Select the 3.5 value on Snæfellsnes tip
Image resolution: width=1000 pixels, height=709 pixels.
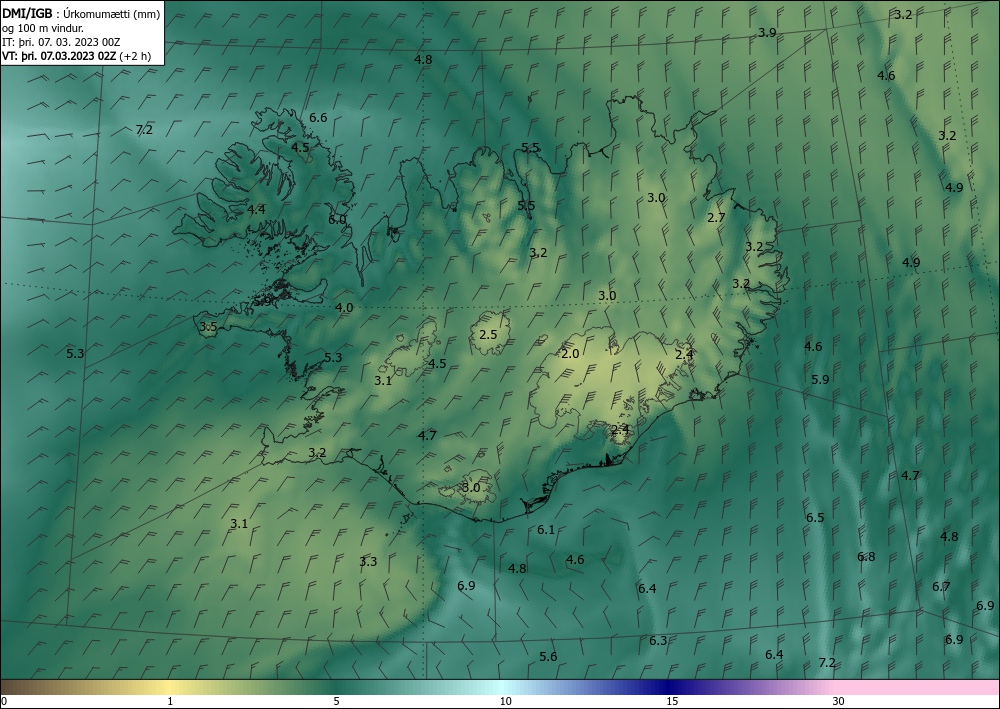coord(209,327)
